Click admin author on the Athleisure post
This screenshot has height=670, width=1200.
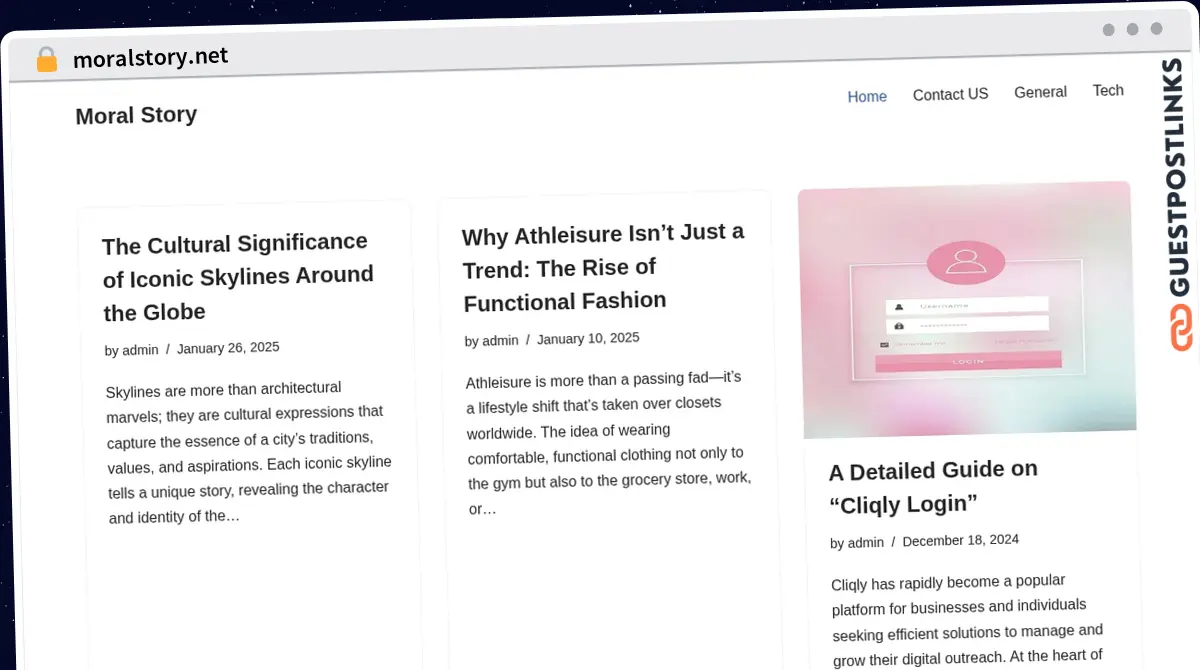click(500, 341)
